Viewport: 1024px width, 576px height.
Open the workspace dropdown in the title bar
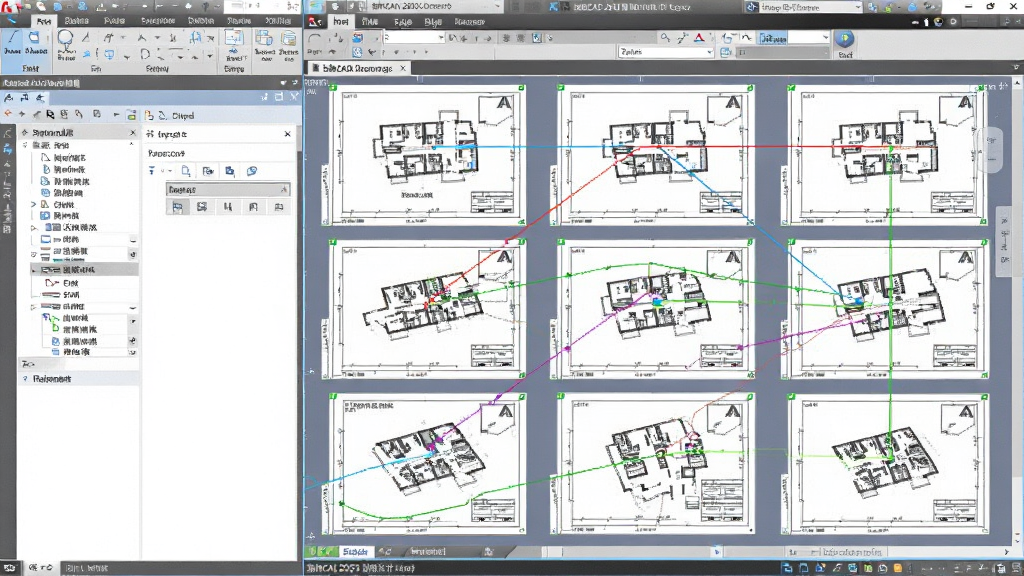(803, 7)
